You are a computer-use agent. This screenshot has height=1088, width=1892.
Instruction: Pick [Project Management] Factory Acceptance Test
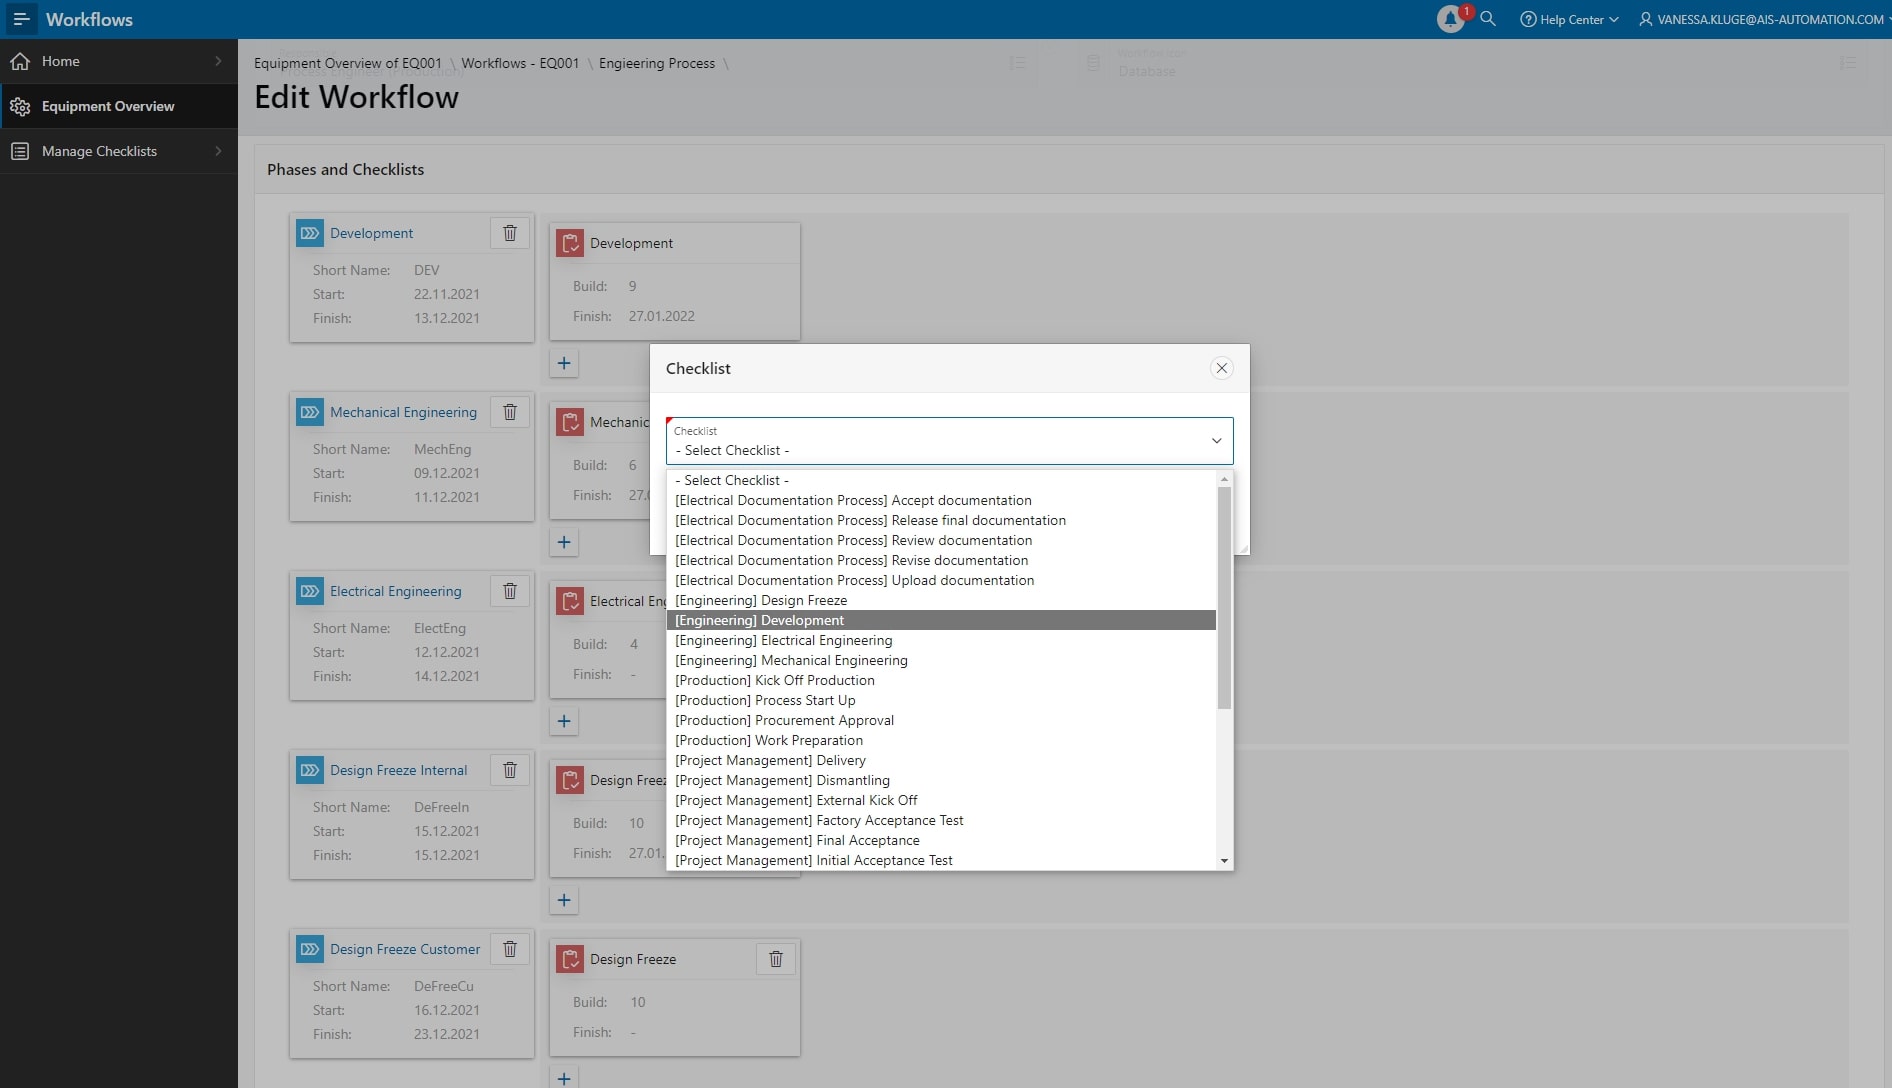(819, 820)
